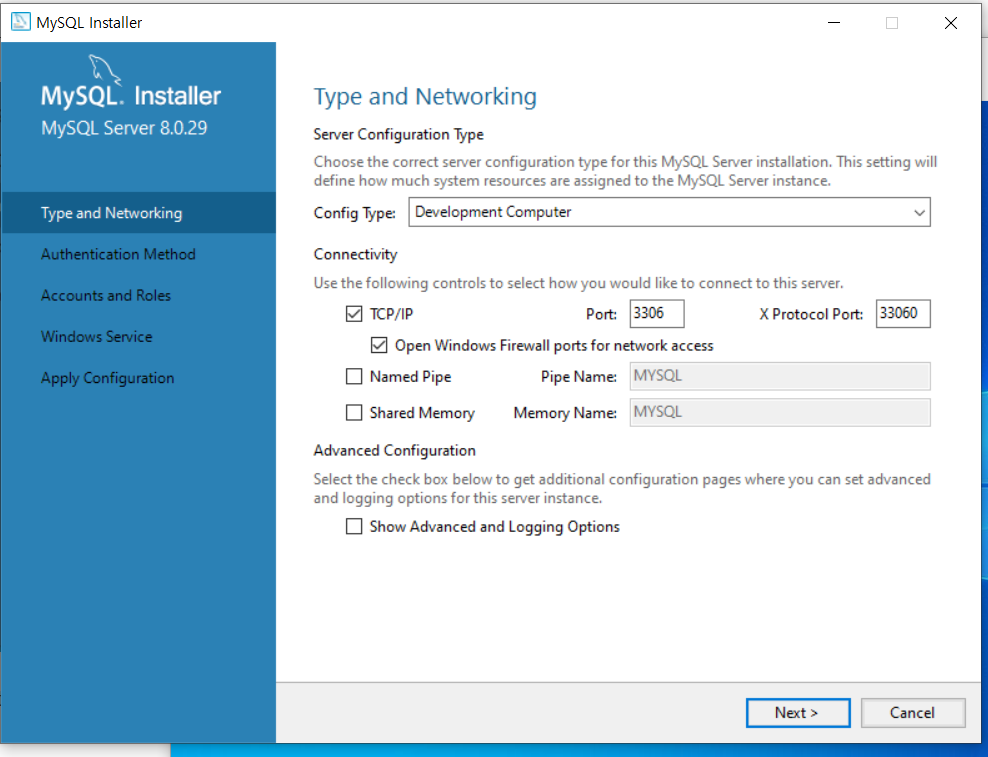Image resolution: width=988 pixels, height=757 pixels.
Task: Click the Pipe Name field
Action: coord(780,376)
